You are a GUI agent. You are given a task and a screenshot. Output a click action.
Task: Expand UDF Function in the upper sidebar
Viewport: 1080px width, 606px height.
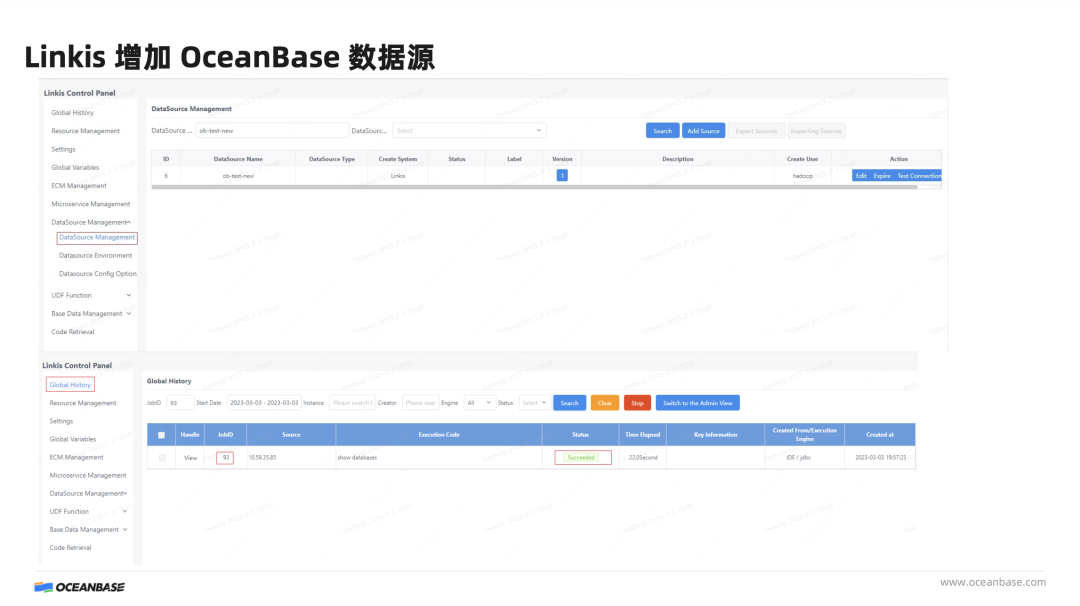(x=91, y=295)
